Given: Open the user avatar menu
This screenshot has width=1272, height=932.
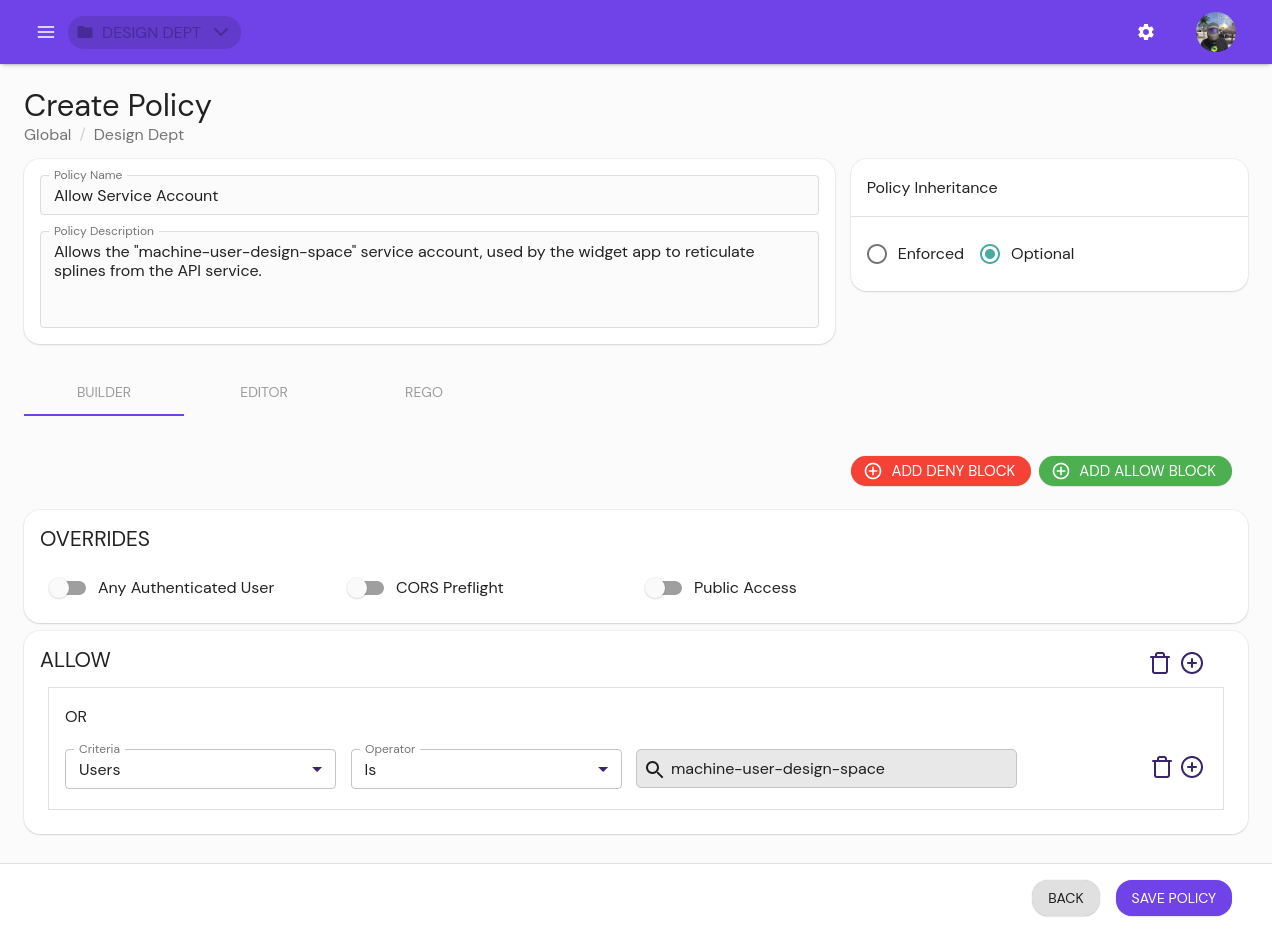Looking at the screenshot, I should [1216, 32].
